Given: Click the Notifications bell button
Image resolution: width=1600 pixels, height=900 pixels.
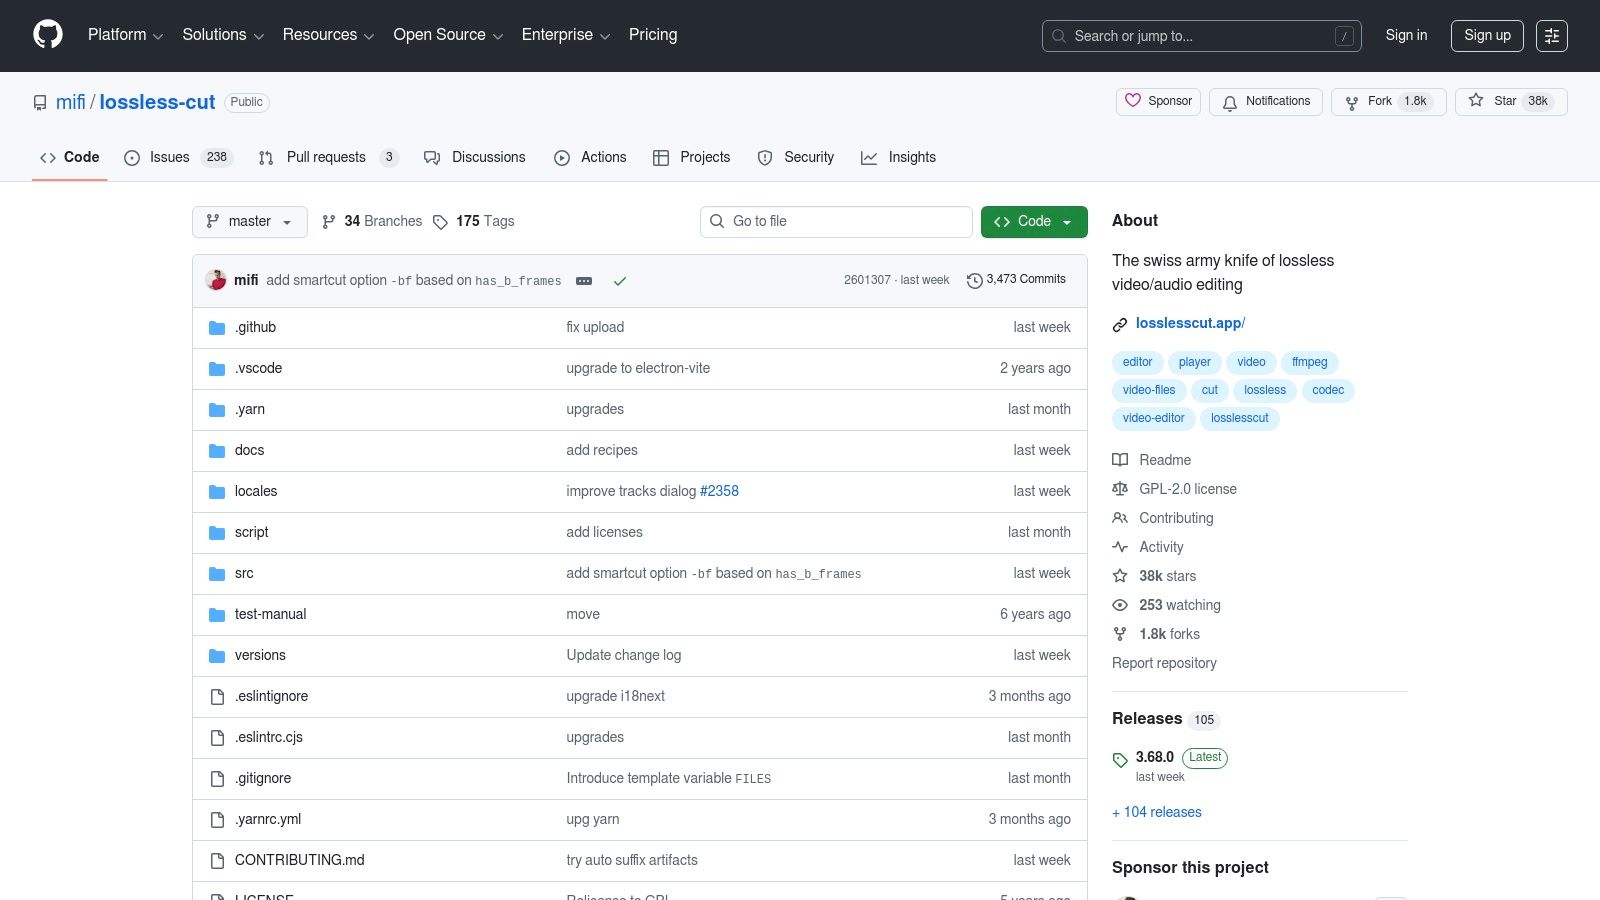Looking at the screenshot, I should pyautogui.click(x=1266, y=101).
